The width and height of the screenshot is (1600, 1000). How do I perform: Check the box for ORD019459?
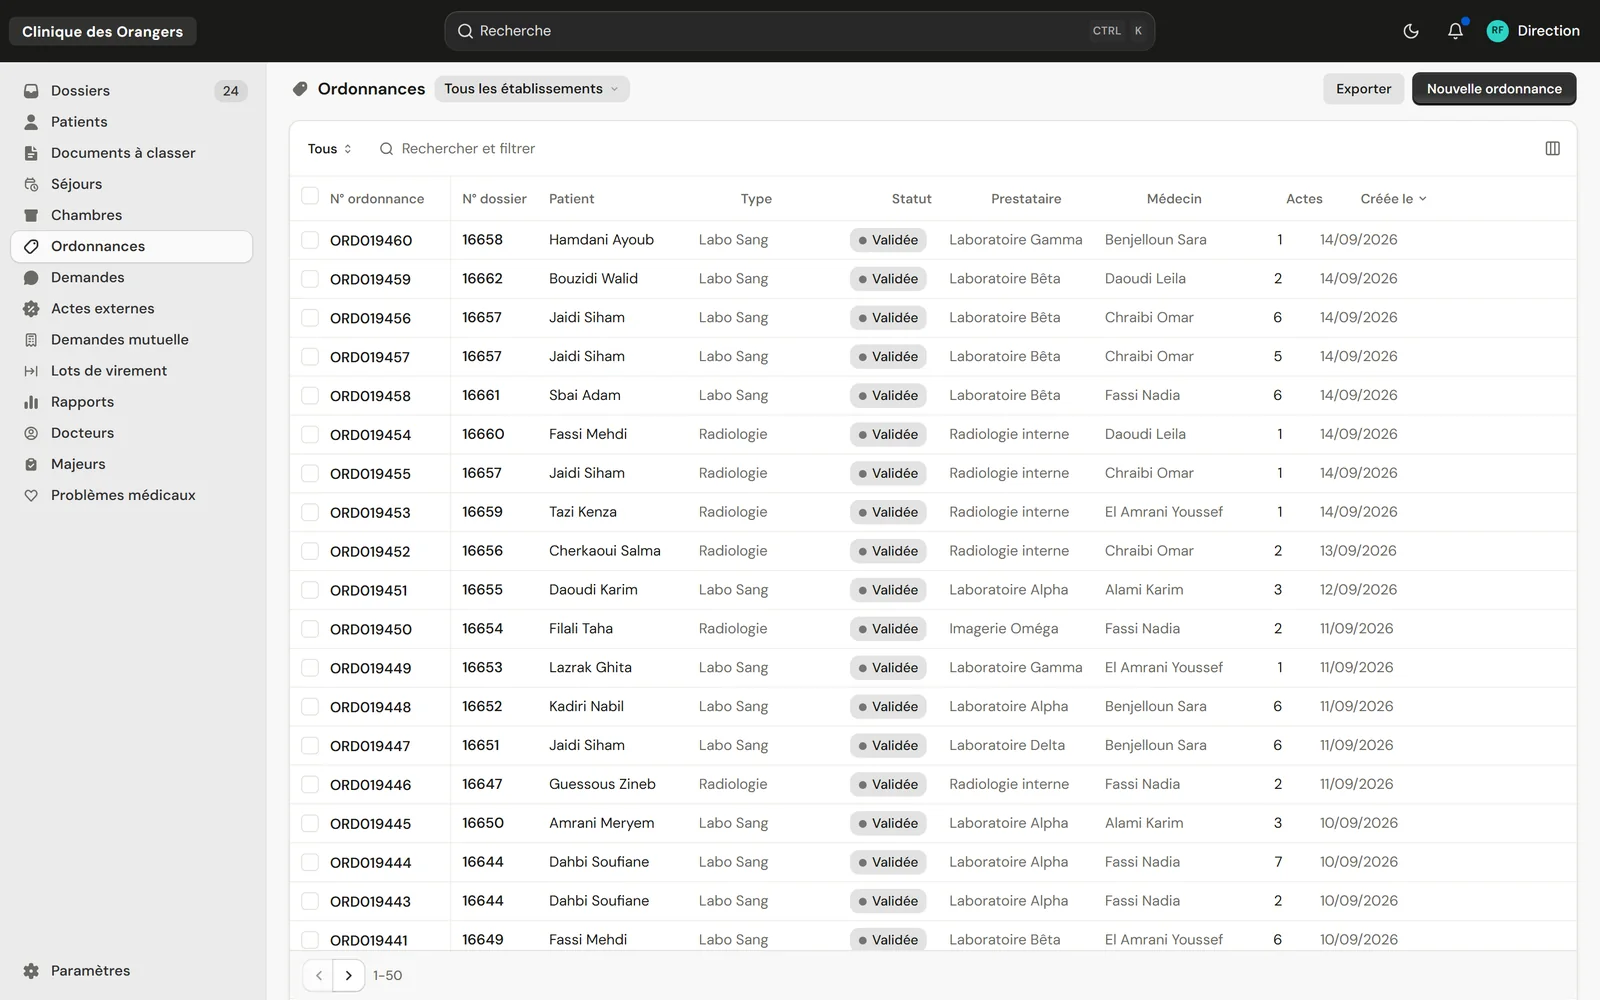click(x=310, y=279)
